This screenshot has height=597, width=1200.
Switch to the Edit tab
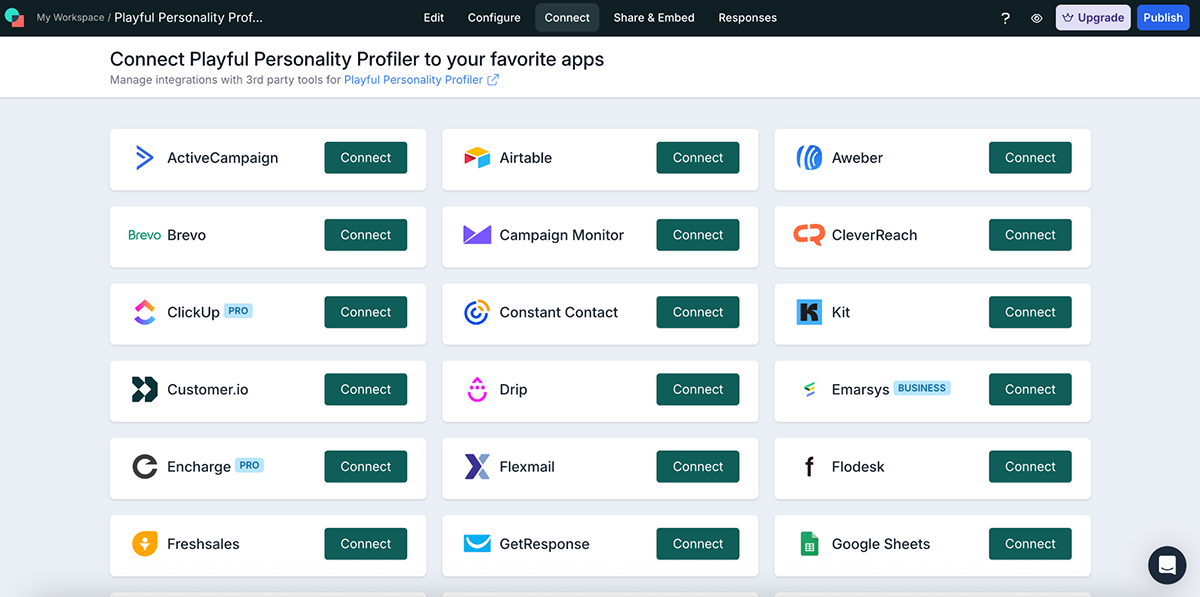click(x=433, y=17)
